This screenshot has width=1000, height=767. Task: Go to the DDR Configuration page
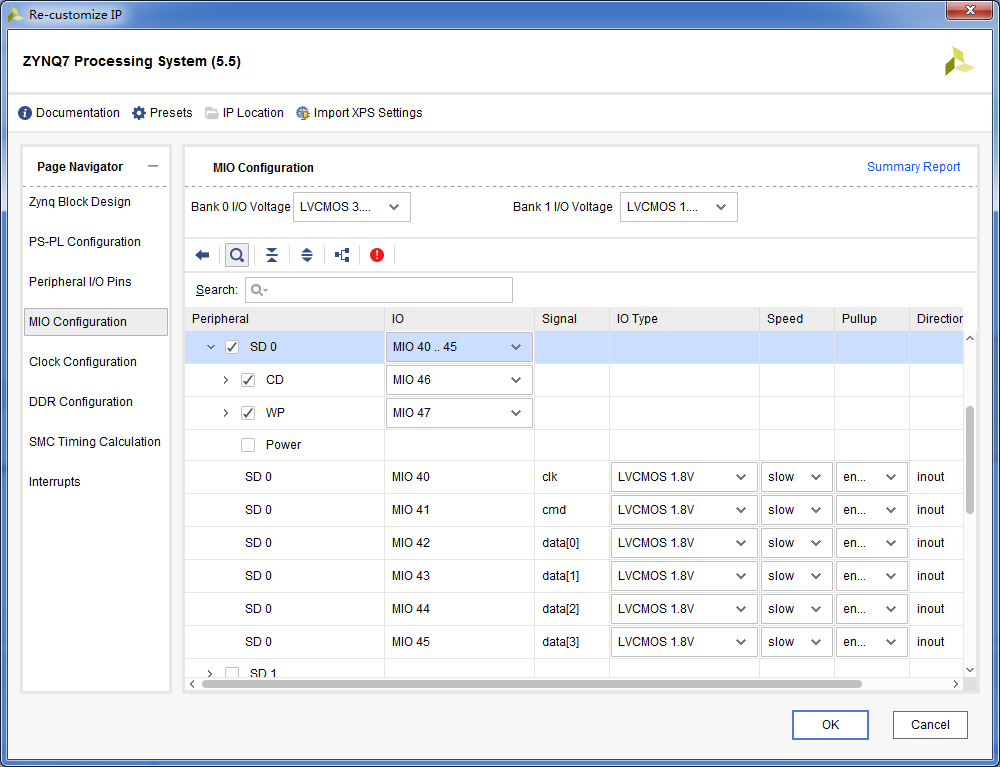[x=81, y=402]
